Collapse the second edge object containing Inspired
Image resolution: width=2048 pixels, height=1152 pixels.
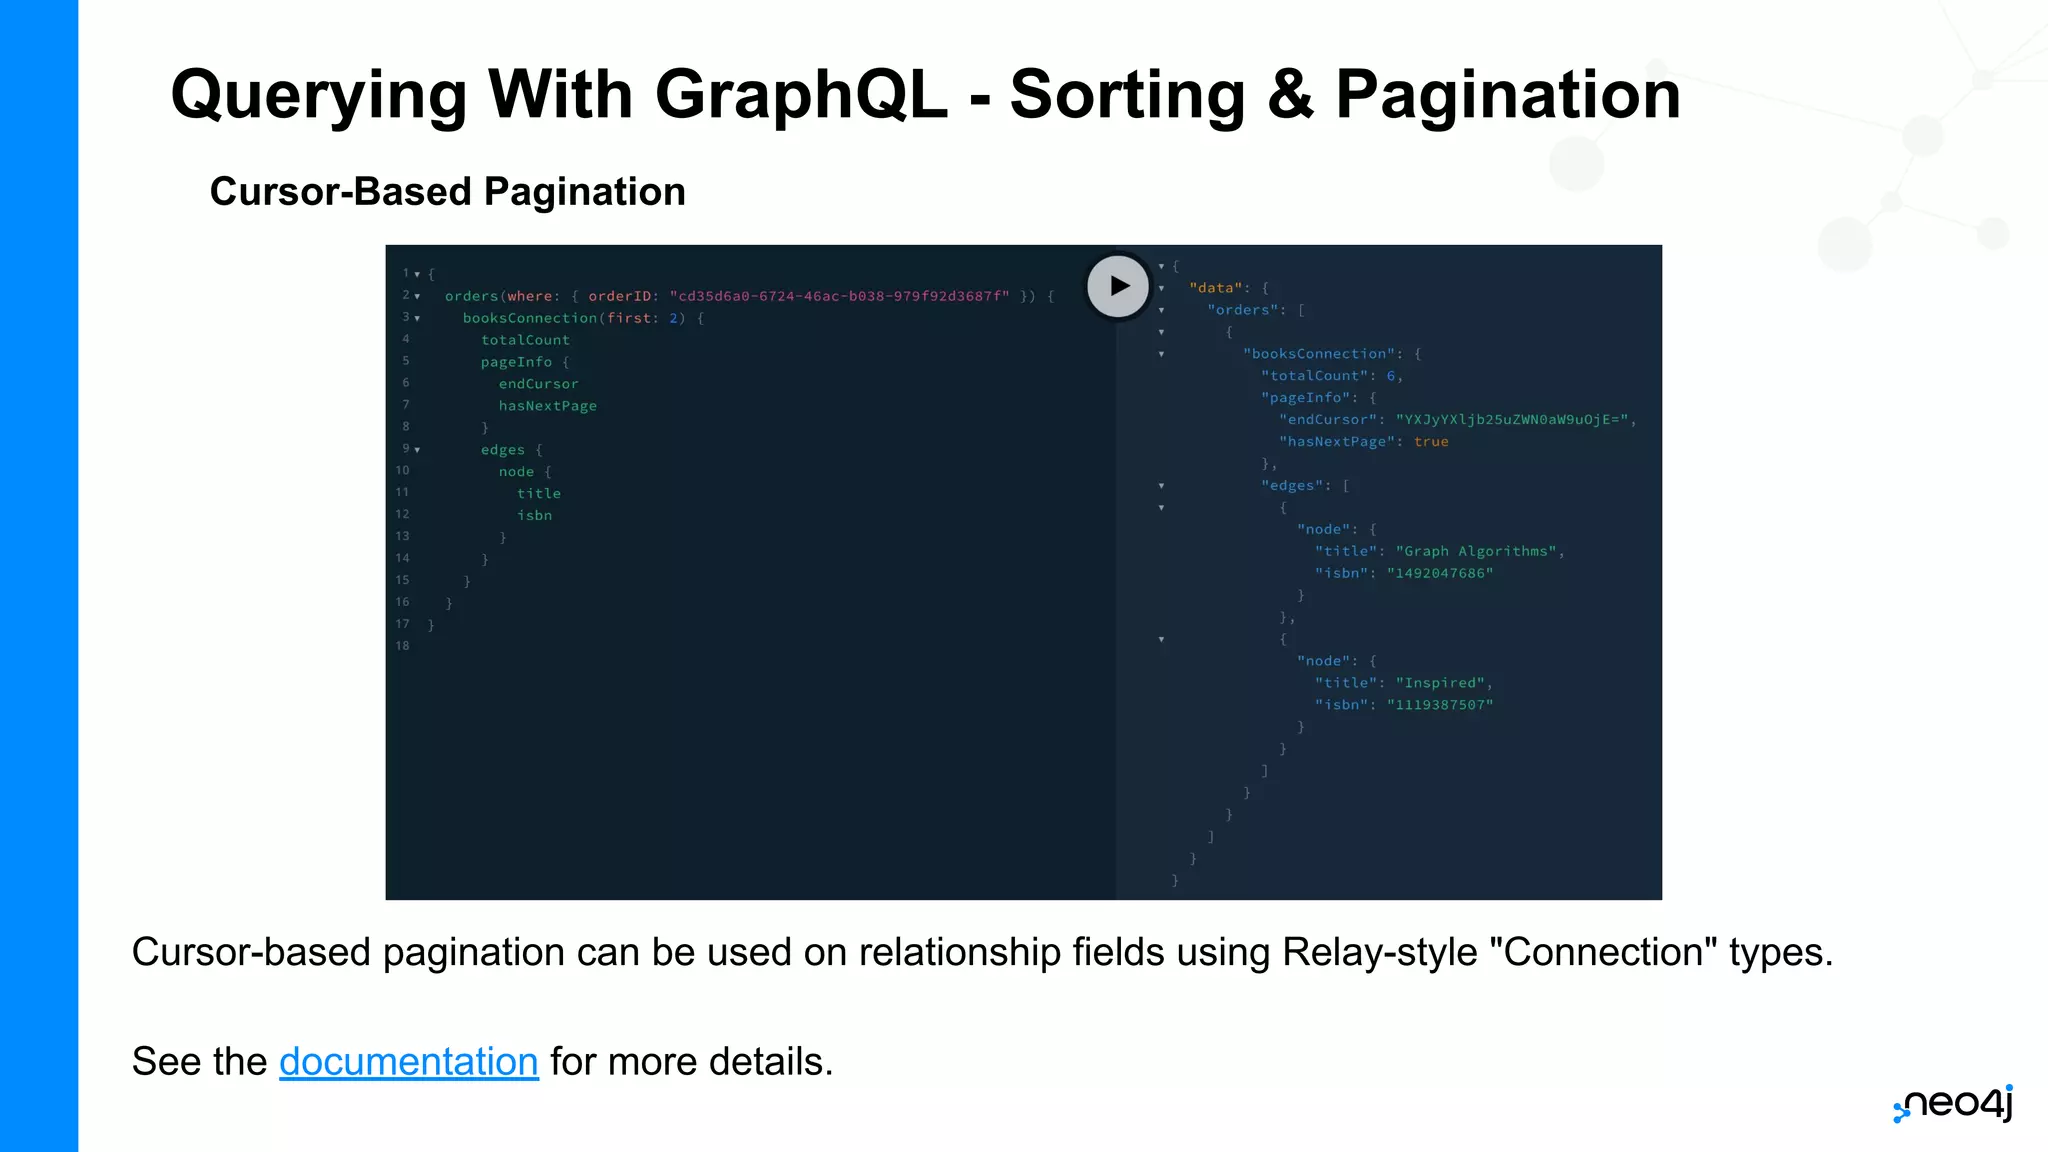point(1161,640)
